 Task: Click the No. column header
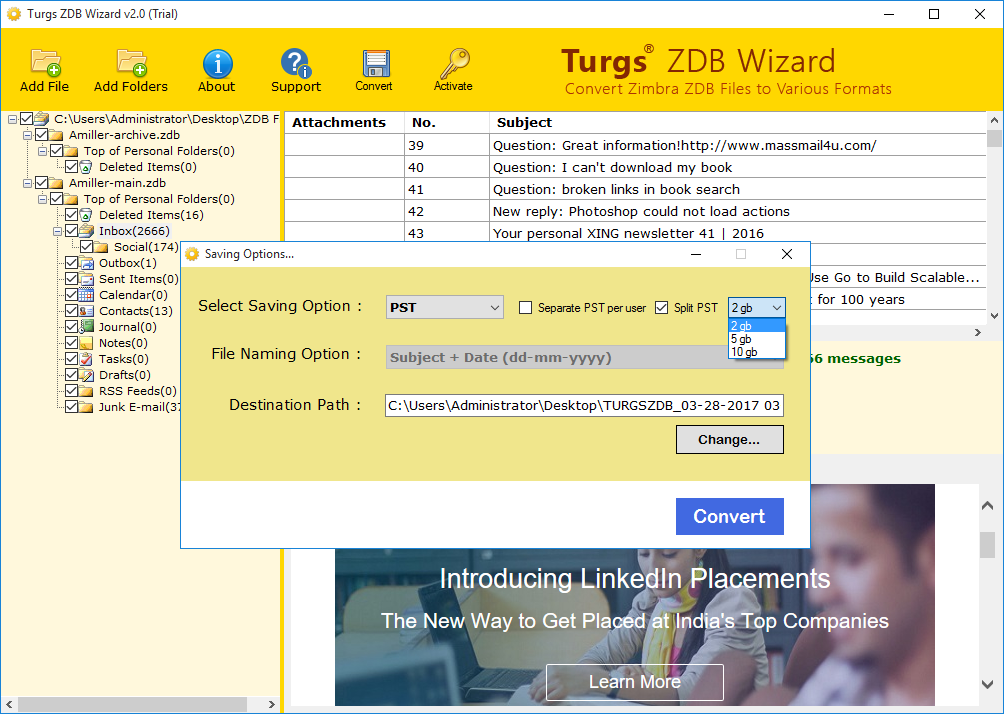click(447, 122)
